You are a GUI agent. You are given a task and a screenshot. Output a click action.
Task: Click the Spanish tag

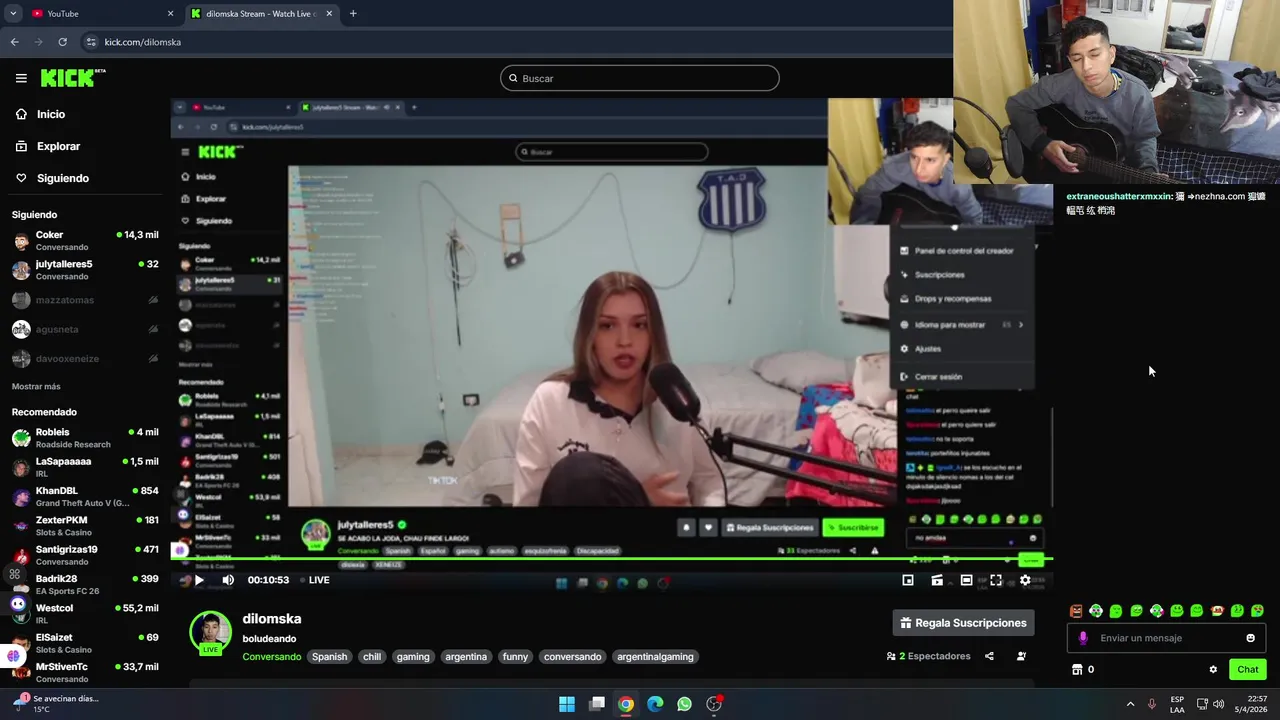[x=329, y=657]
